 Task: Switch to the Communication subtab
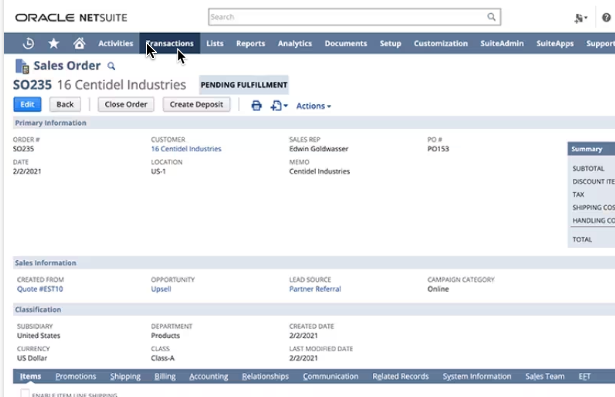click(331, 376)
